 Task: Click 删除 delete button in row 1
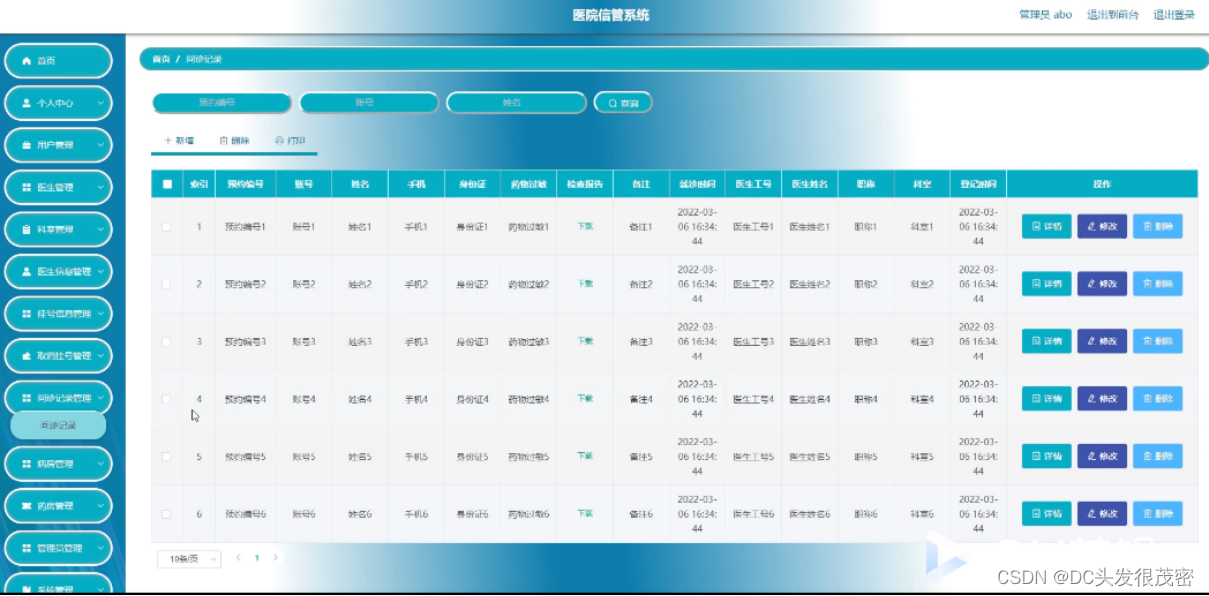1157,227
